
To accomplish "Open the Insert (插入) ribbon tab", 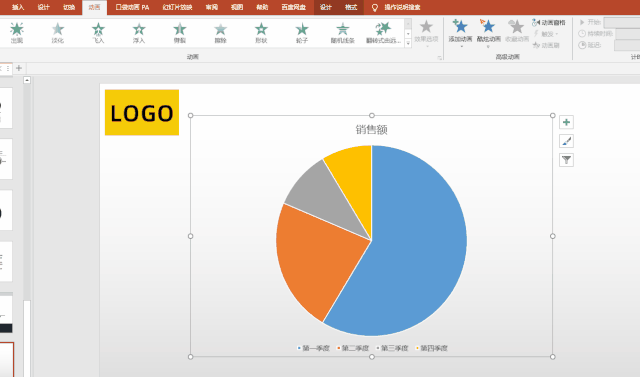I will click(18, 7).
